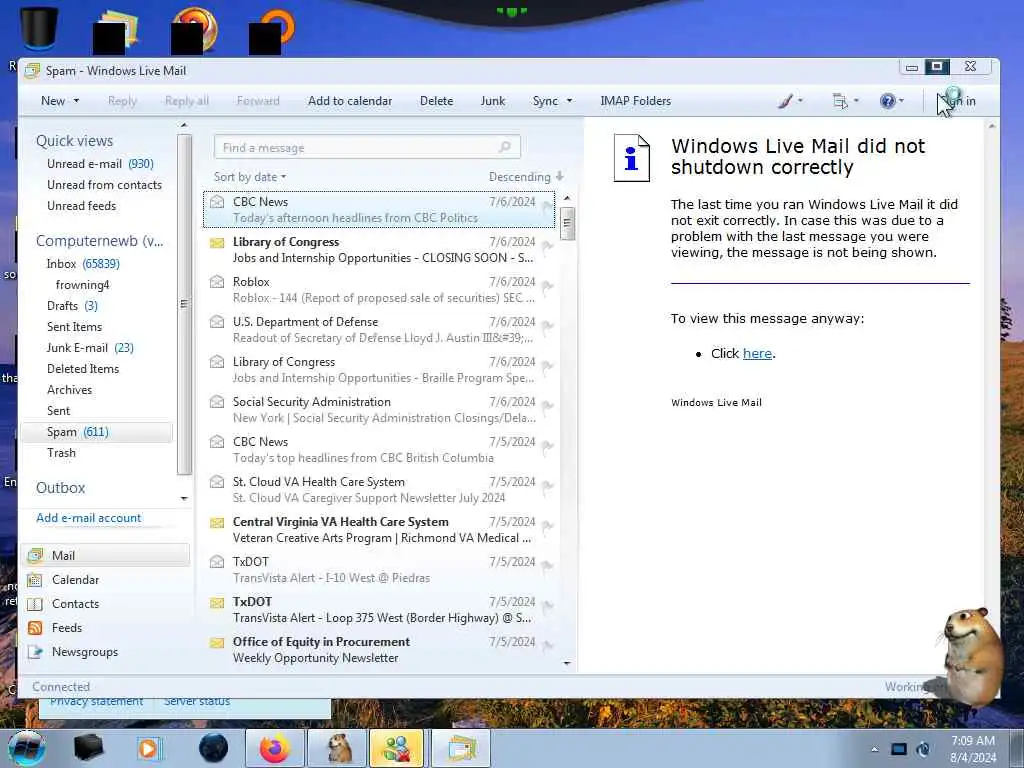Open the Sort by date dropdown

pos(250,177)
